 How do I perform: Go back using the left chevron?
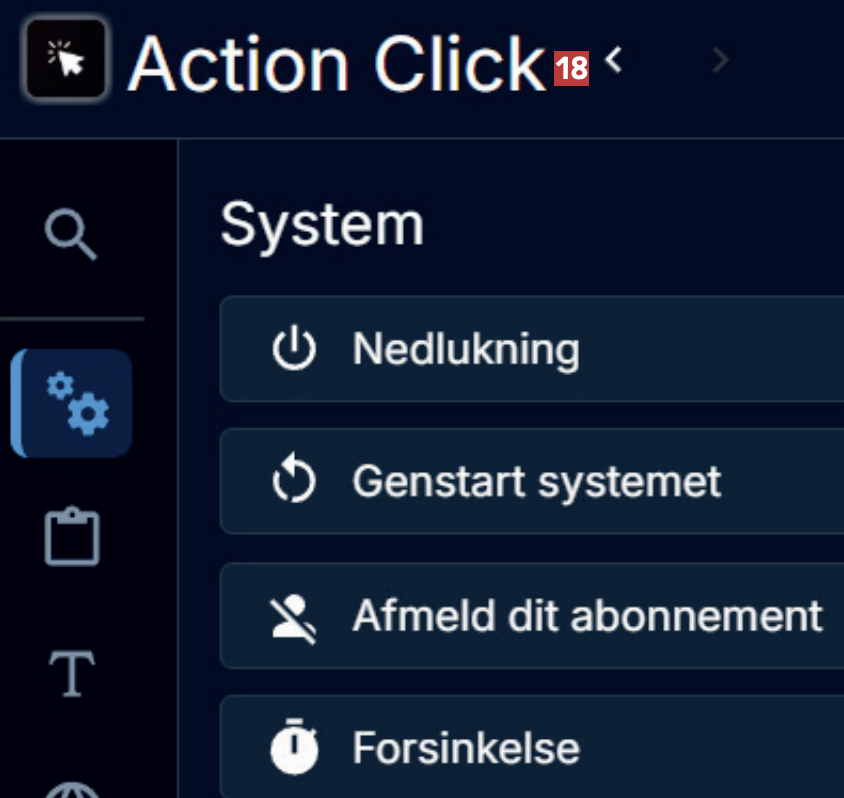pyautogui.click(x=614, y=61)
